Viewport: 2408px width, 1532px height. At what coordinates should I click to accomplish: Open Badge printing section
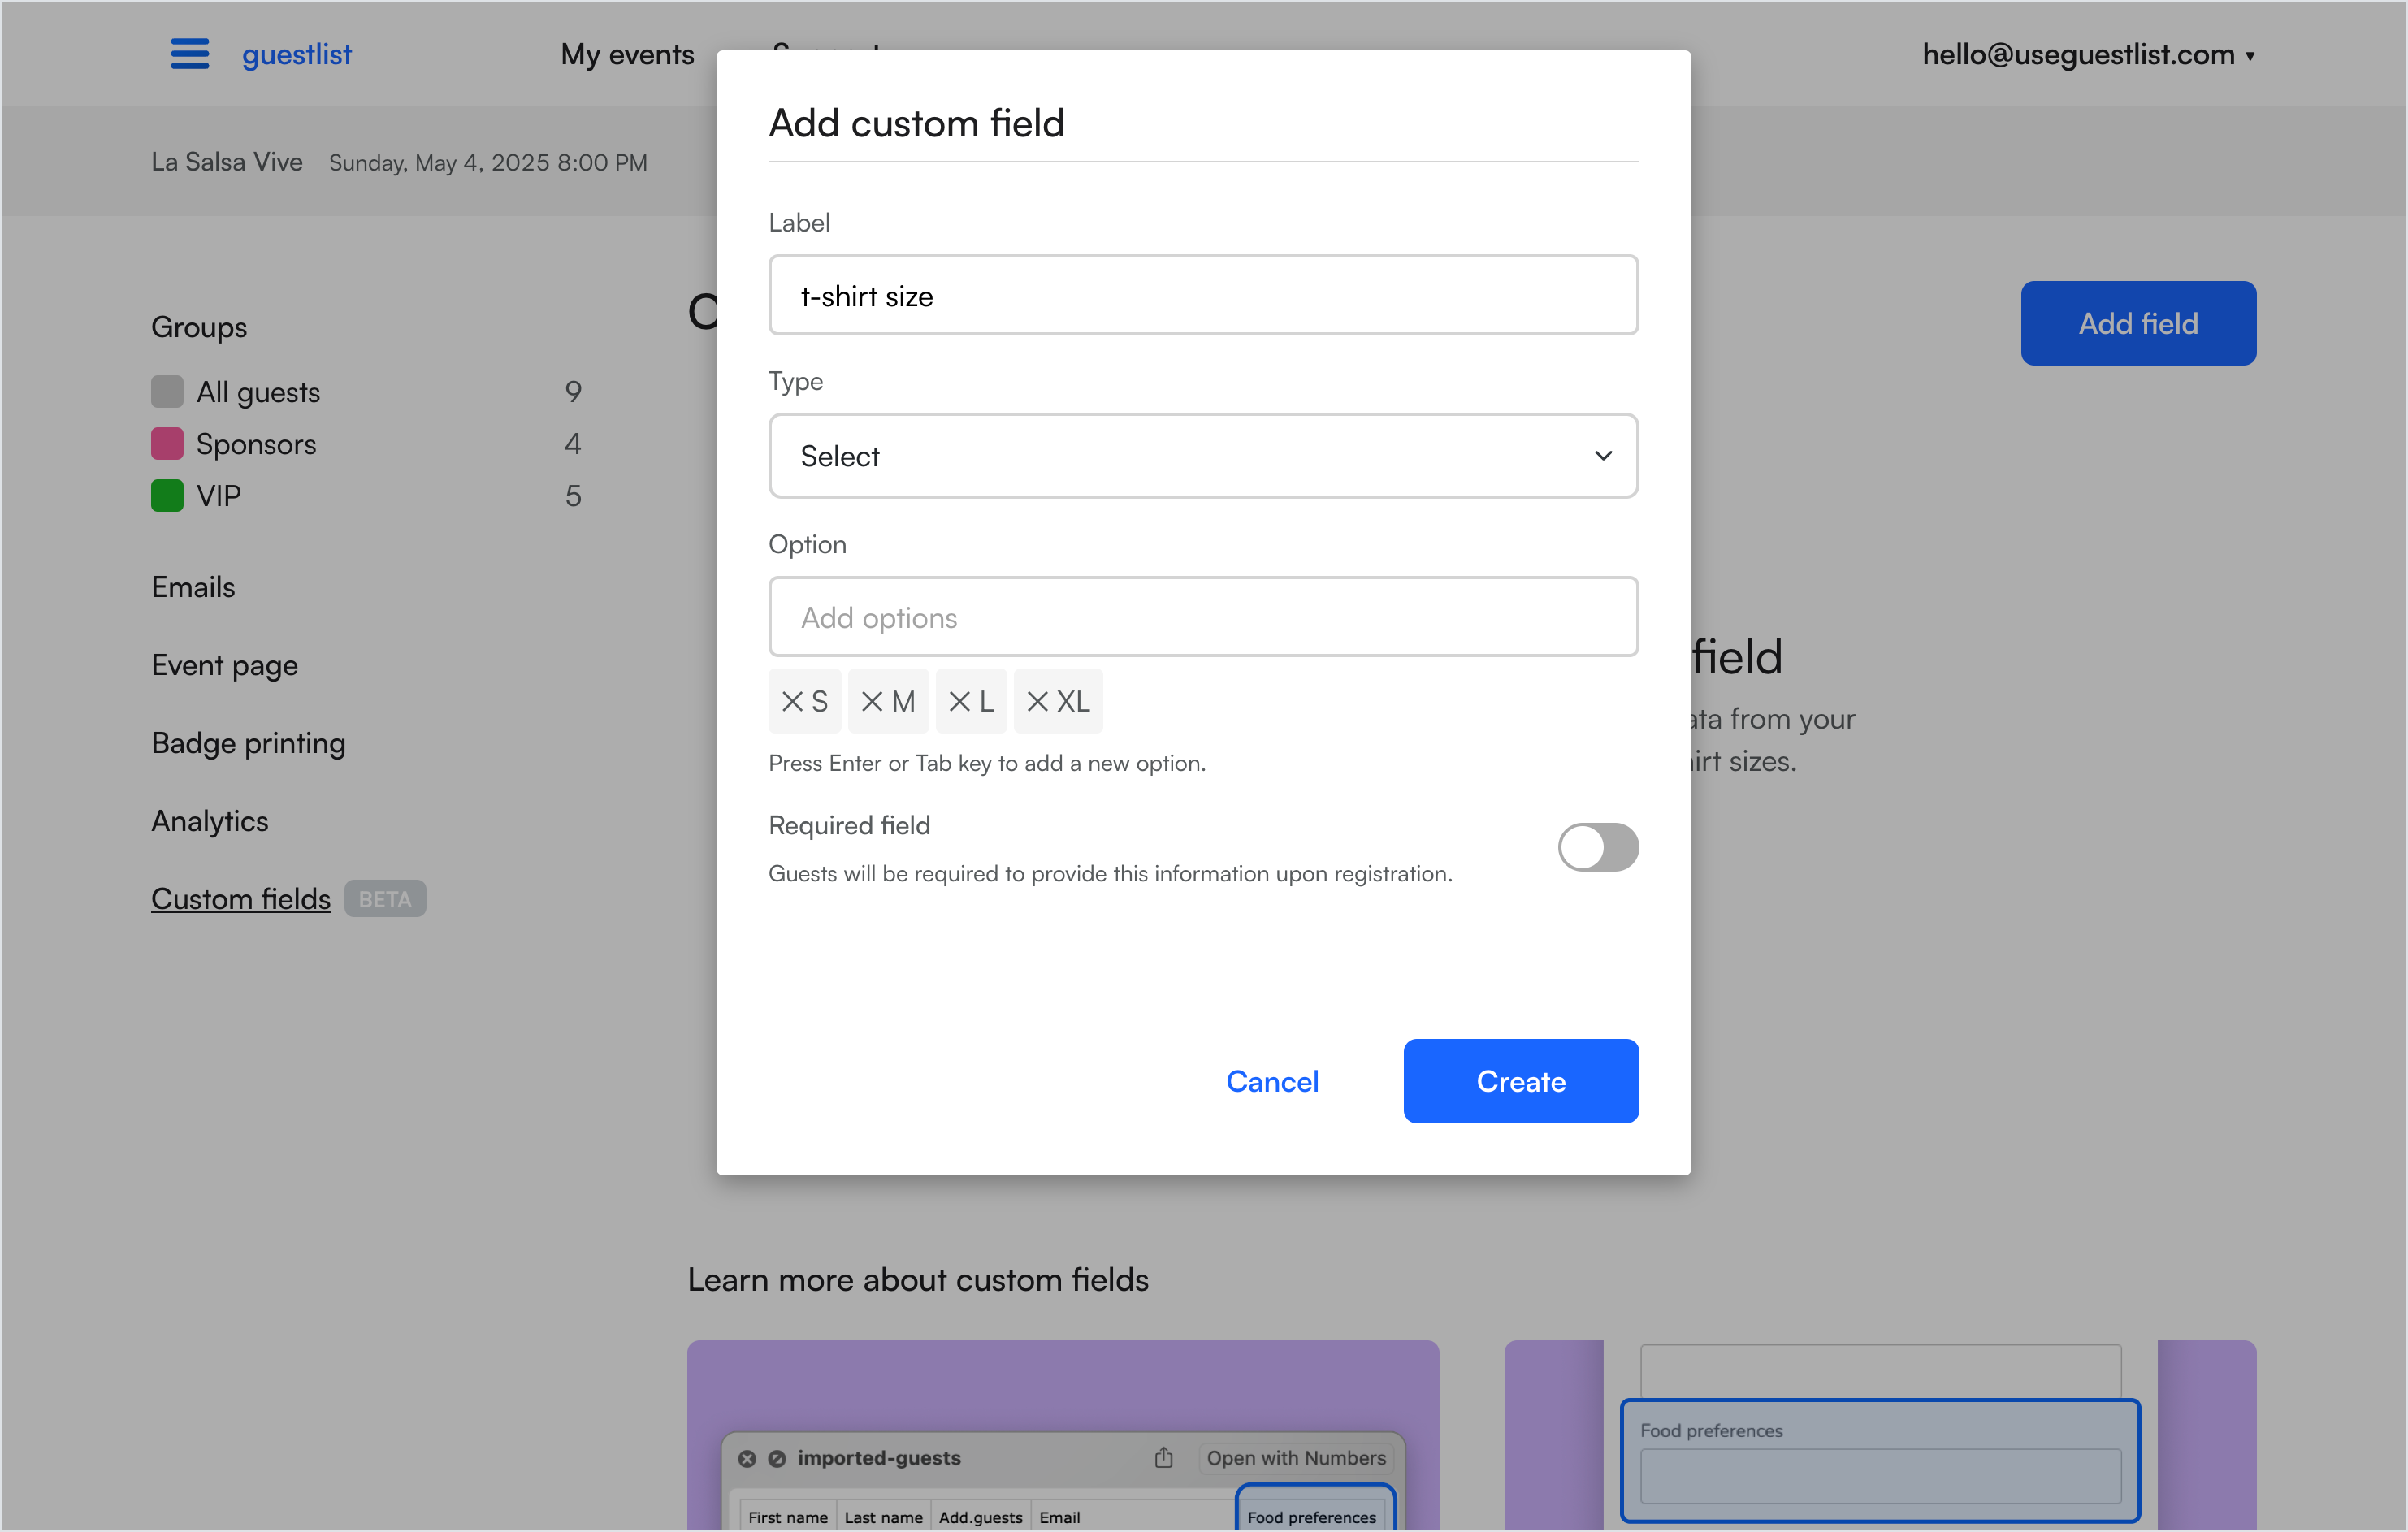point(248,743)
